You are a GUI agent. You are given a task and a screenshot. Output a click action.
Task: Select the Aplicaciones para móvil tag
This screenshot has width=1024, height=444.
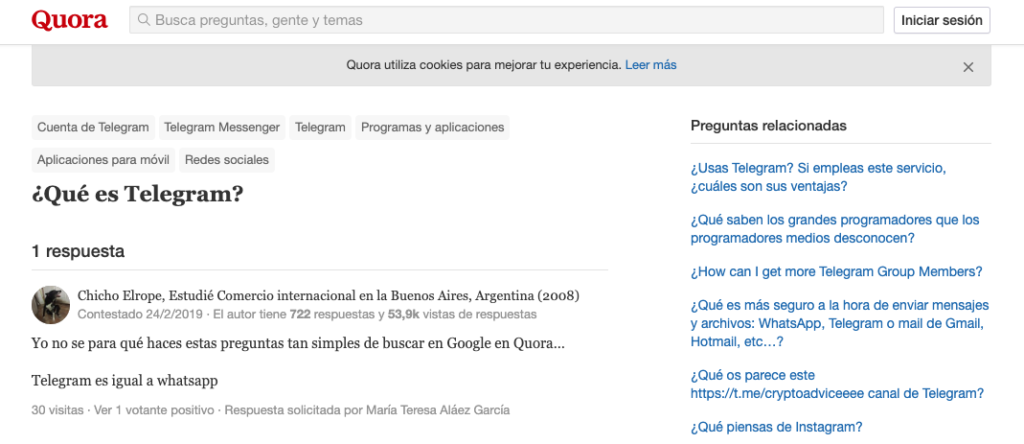pyautogui.click(x=103, y=160)
